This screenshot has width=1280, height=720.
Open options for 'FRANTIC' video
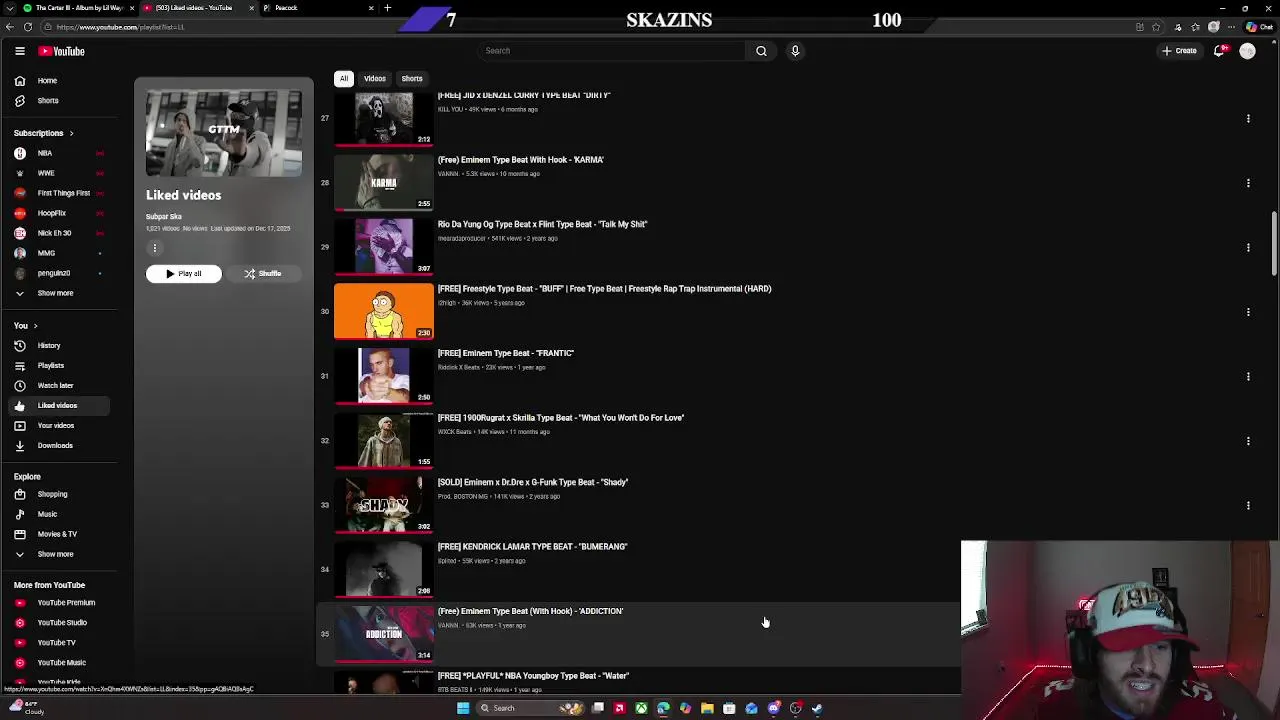point(1248,376)
